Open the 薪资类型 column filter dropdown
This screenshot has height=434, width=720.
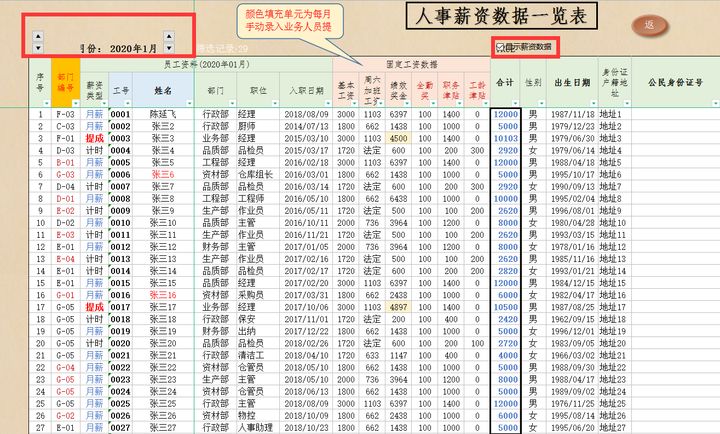(x=104, y=103)
